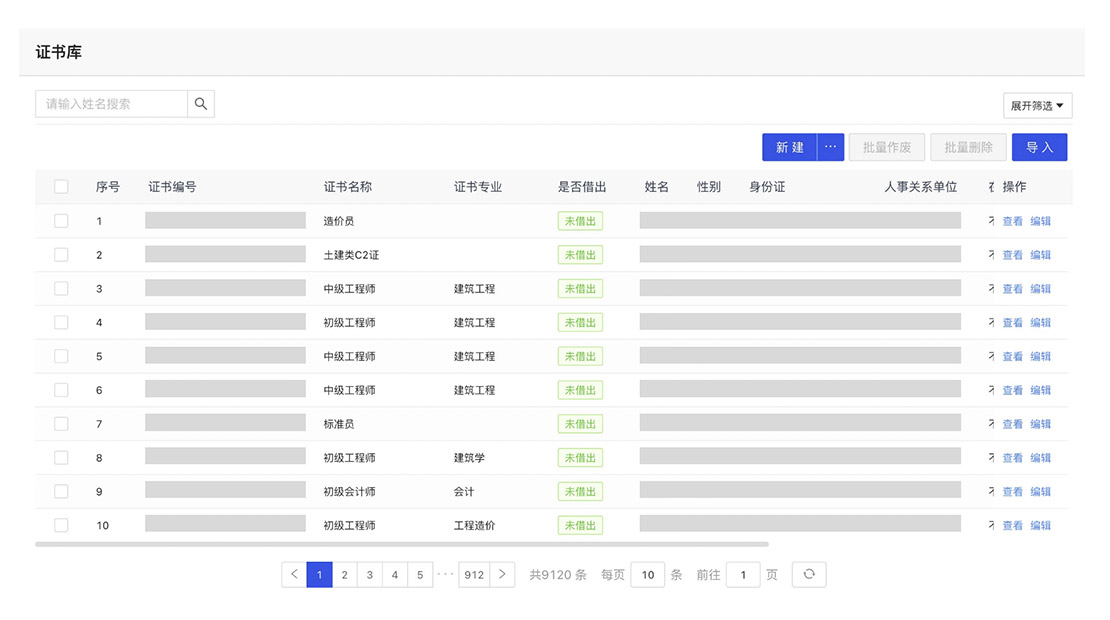Click the 新建 button
Viewport: 1110px width, 620px height.
click(789, 147)
